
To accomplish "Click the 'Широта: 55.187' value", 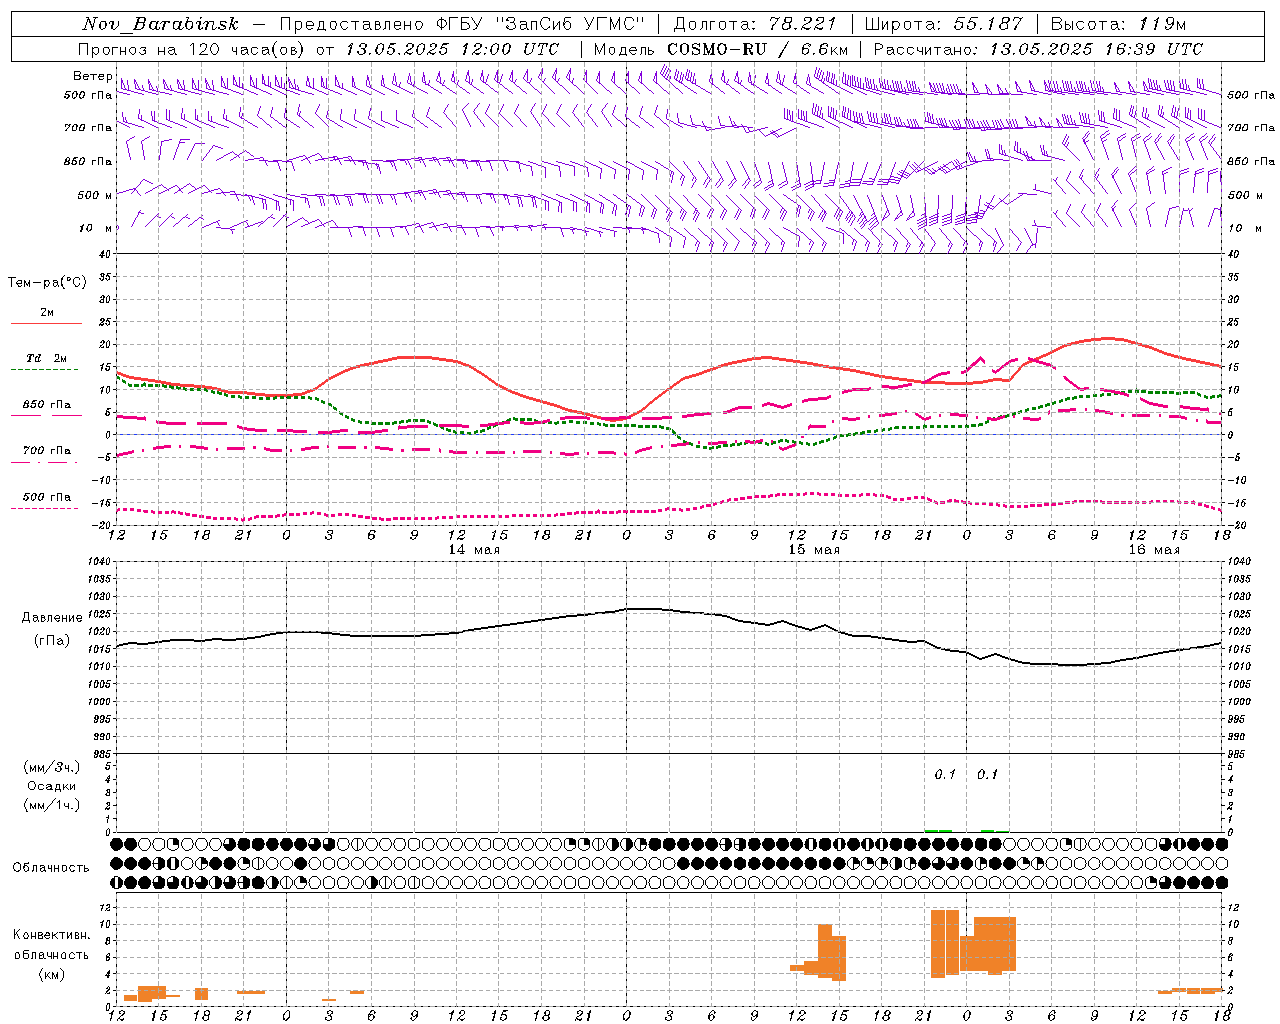I will pyautogui.click(x=943, y=24).
